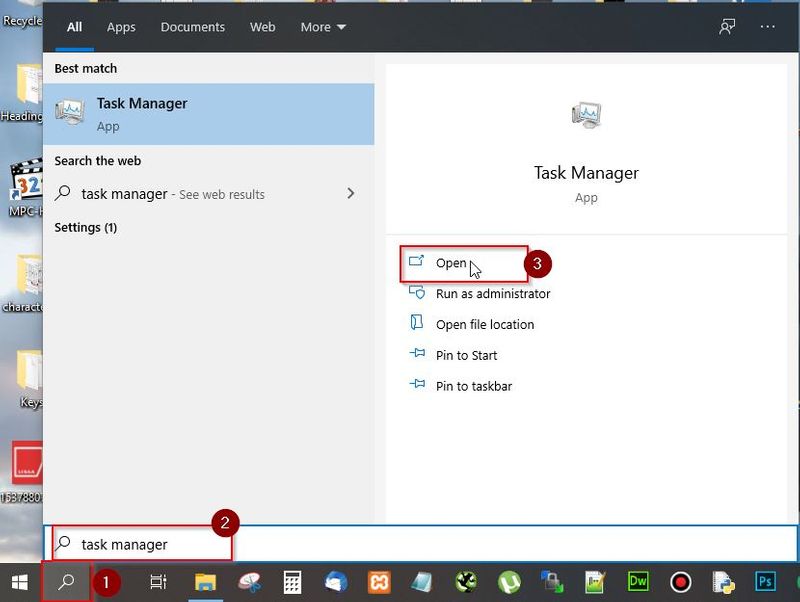
Task: Open Photoshop from the taskbar
Action: click(765, 582)
